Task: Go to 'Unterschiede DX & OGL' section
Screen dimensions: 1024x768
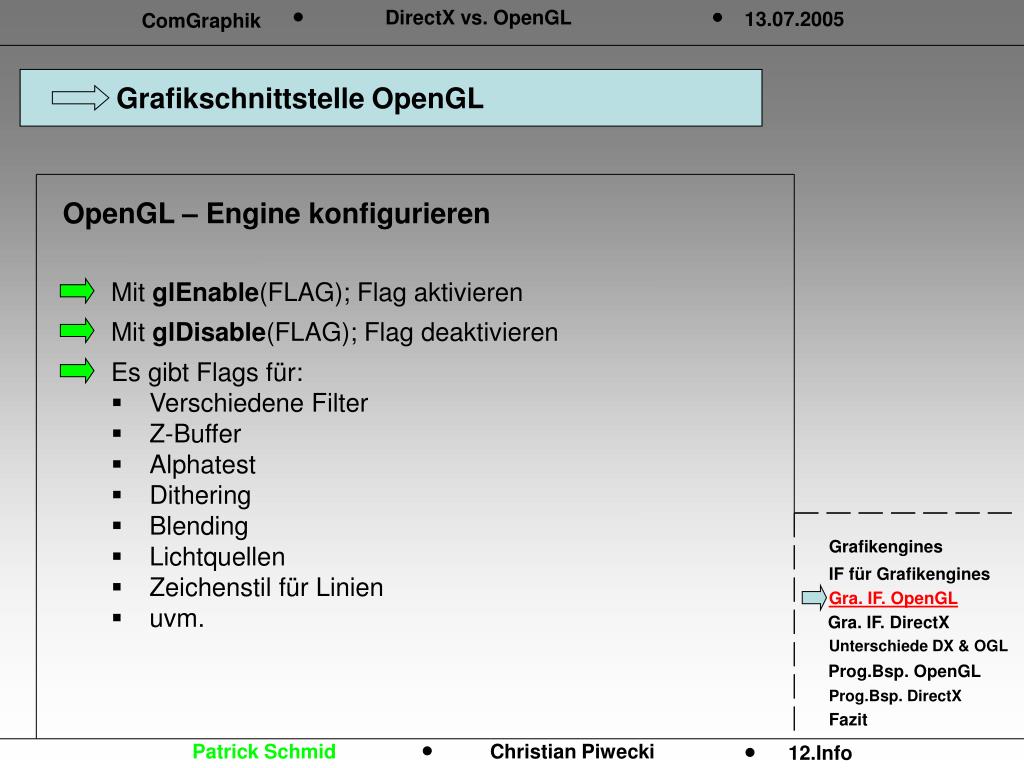Action: pyautogui.click(x=918, y=646)
